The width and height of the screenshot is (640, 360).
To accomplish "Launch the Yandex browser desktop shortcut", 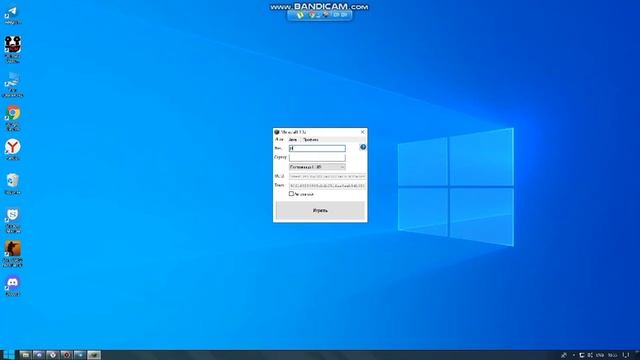I will point(13,149).
